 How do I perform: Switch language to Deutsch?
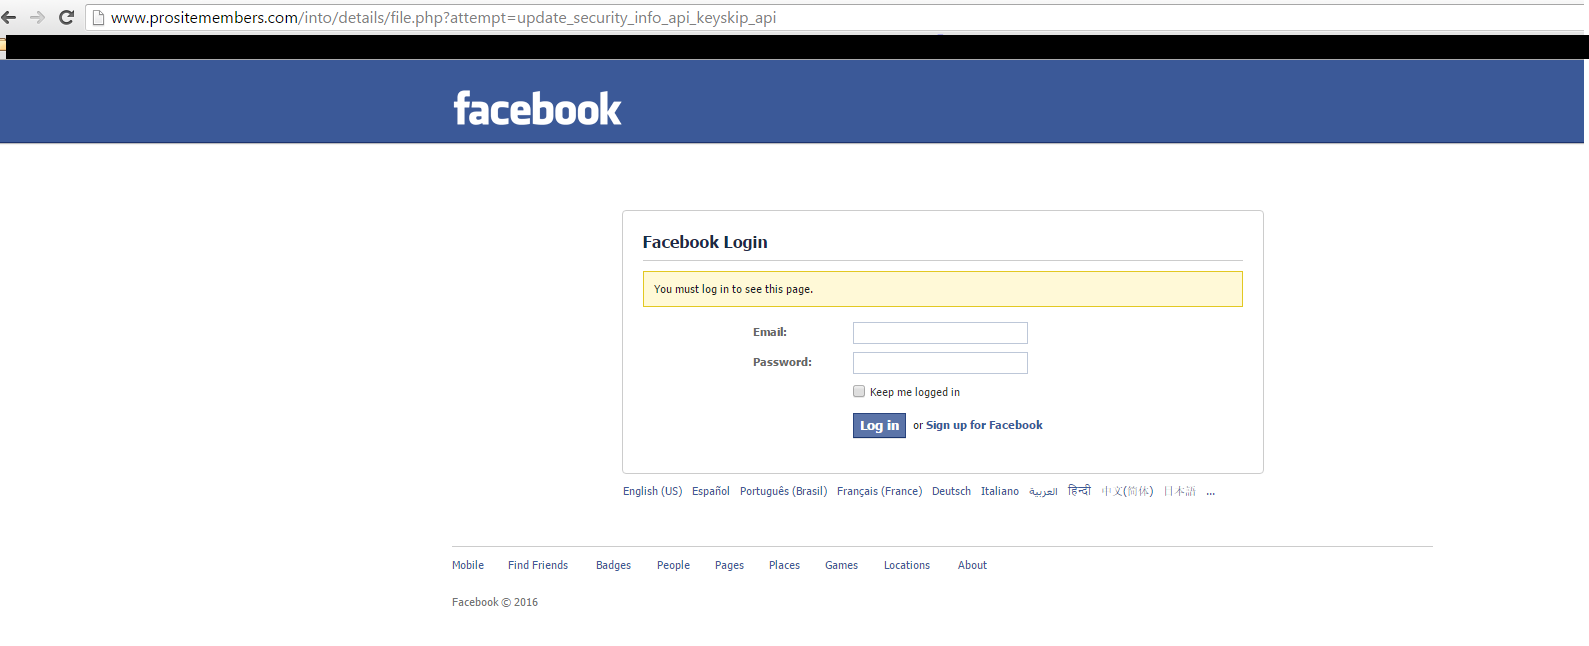tap(951, 491)
